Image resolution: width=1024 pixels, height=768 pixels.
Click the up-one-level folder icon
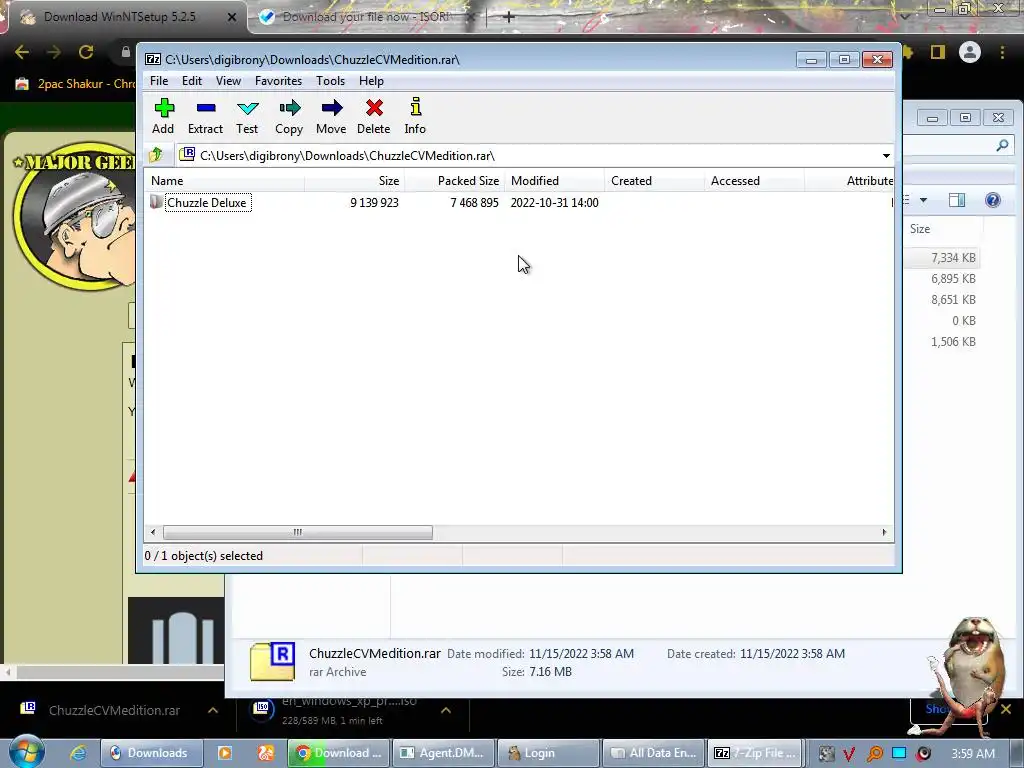click(x=156, y=155)
